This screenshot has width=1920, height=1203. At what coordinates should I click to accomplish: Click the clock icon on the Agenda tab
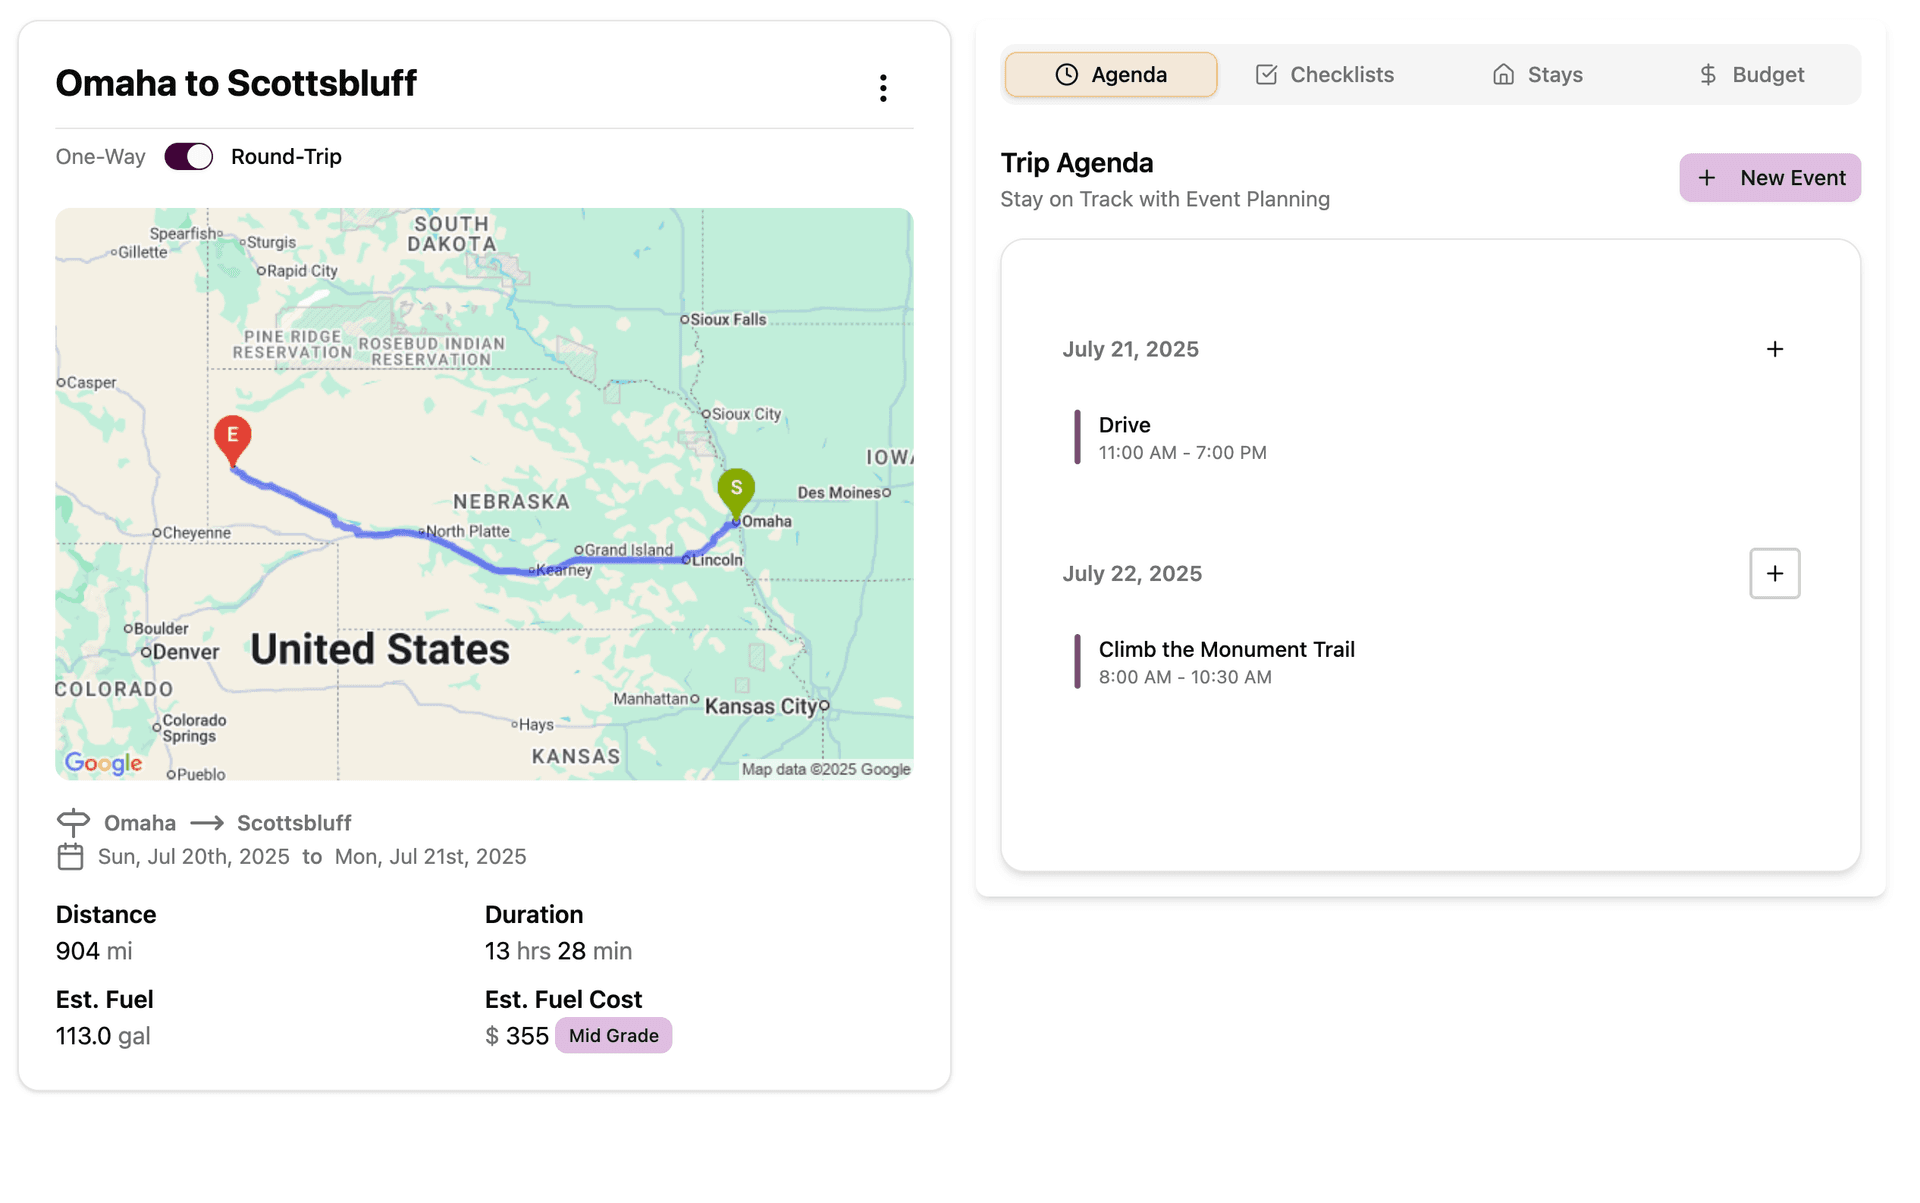1067,74
